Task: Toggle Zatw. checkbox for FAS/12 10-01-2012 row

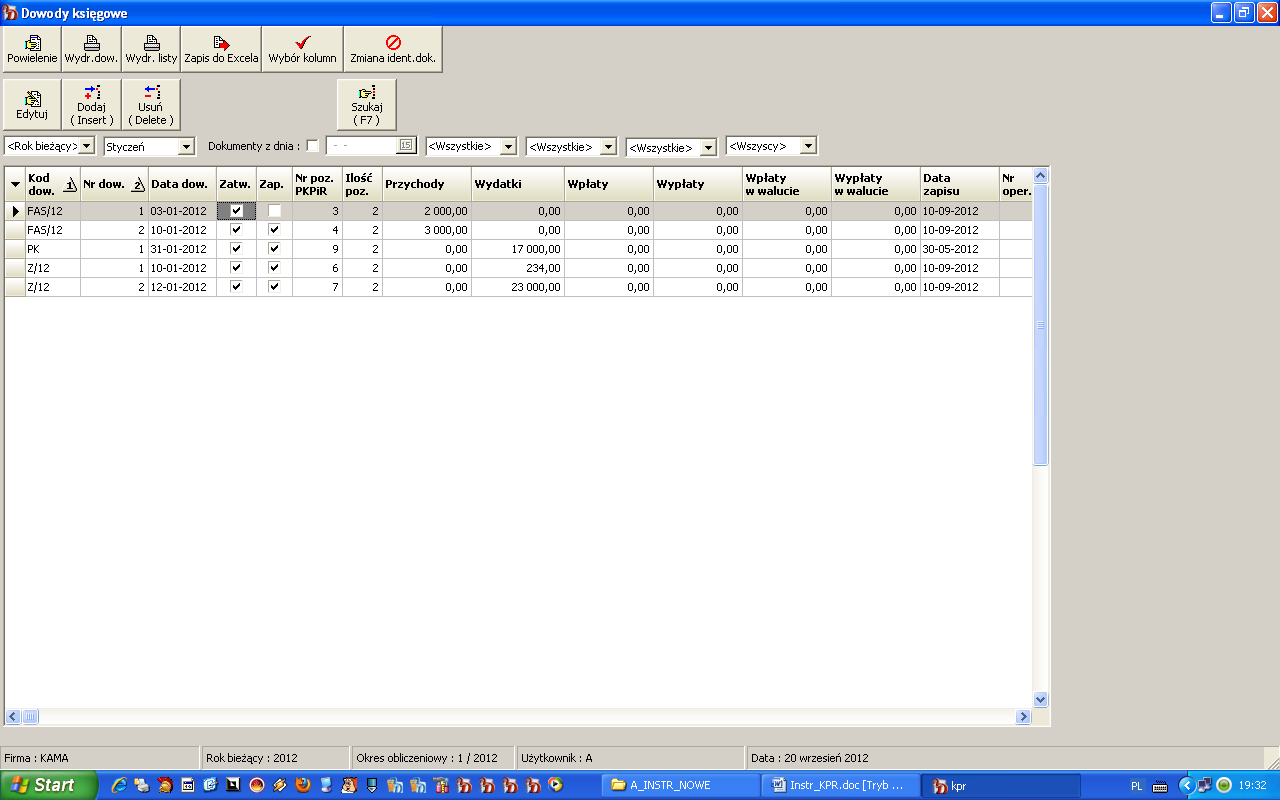Action: pyautogui.click(x=236, y=230)
